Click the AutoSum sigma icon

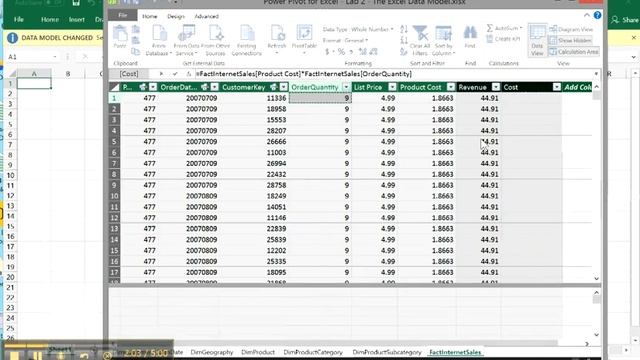tap(489, 28)
